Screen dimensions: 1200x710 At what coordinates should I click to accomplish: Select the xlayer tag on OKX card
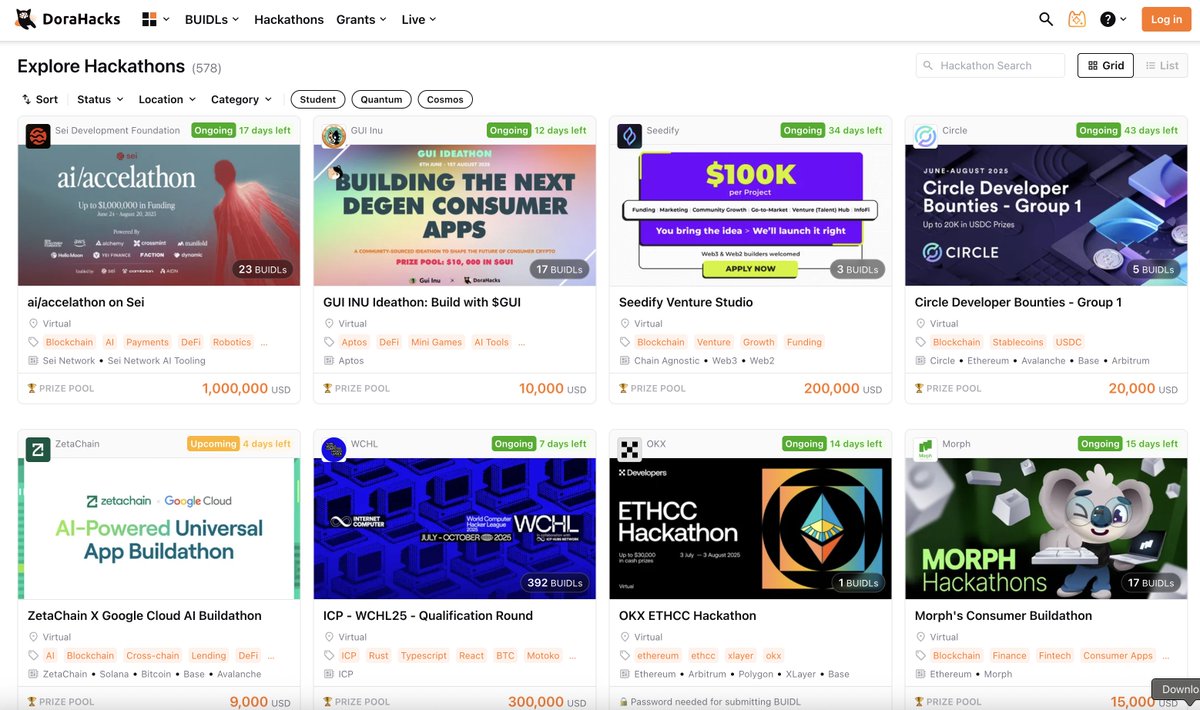pos(741,656)
